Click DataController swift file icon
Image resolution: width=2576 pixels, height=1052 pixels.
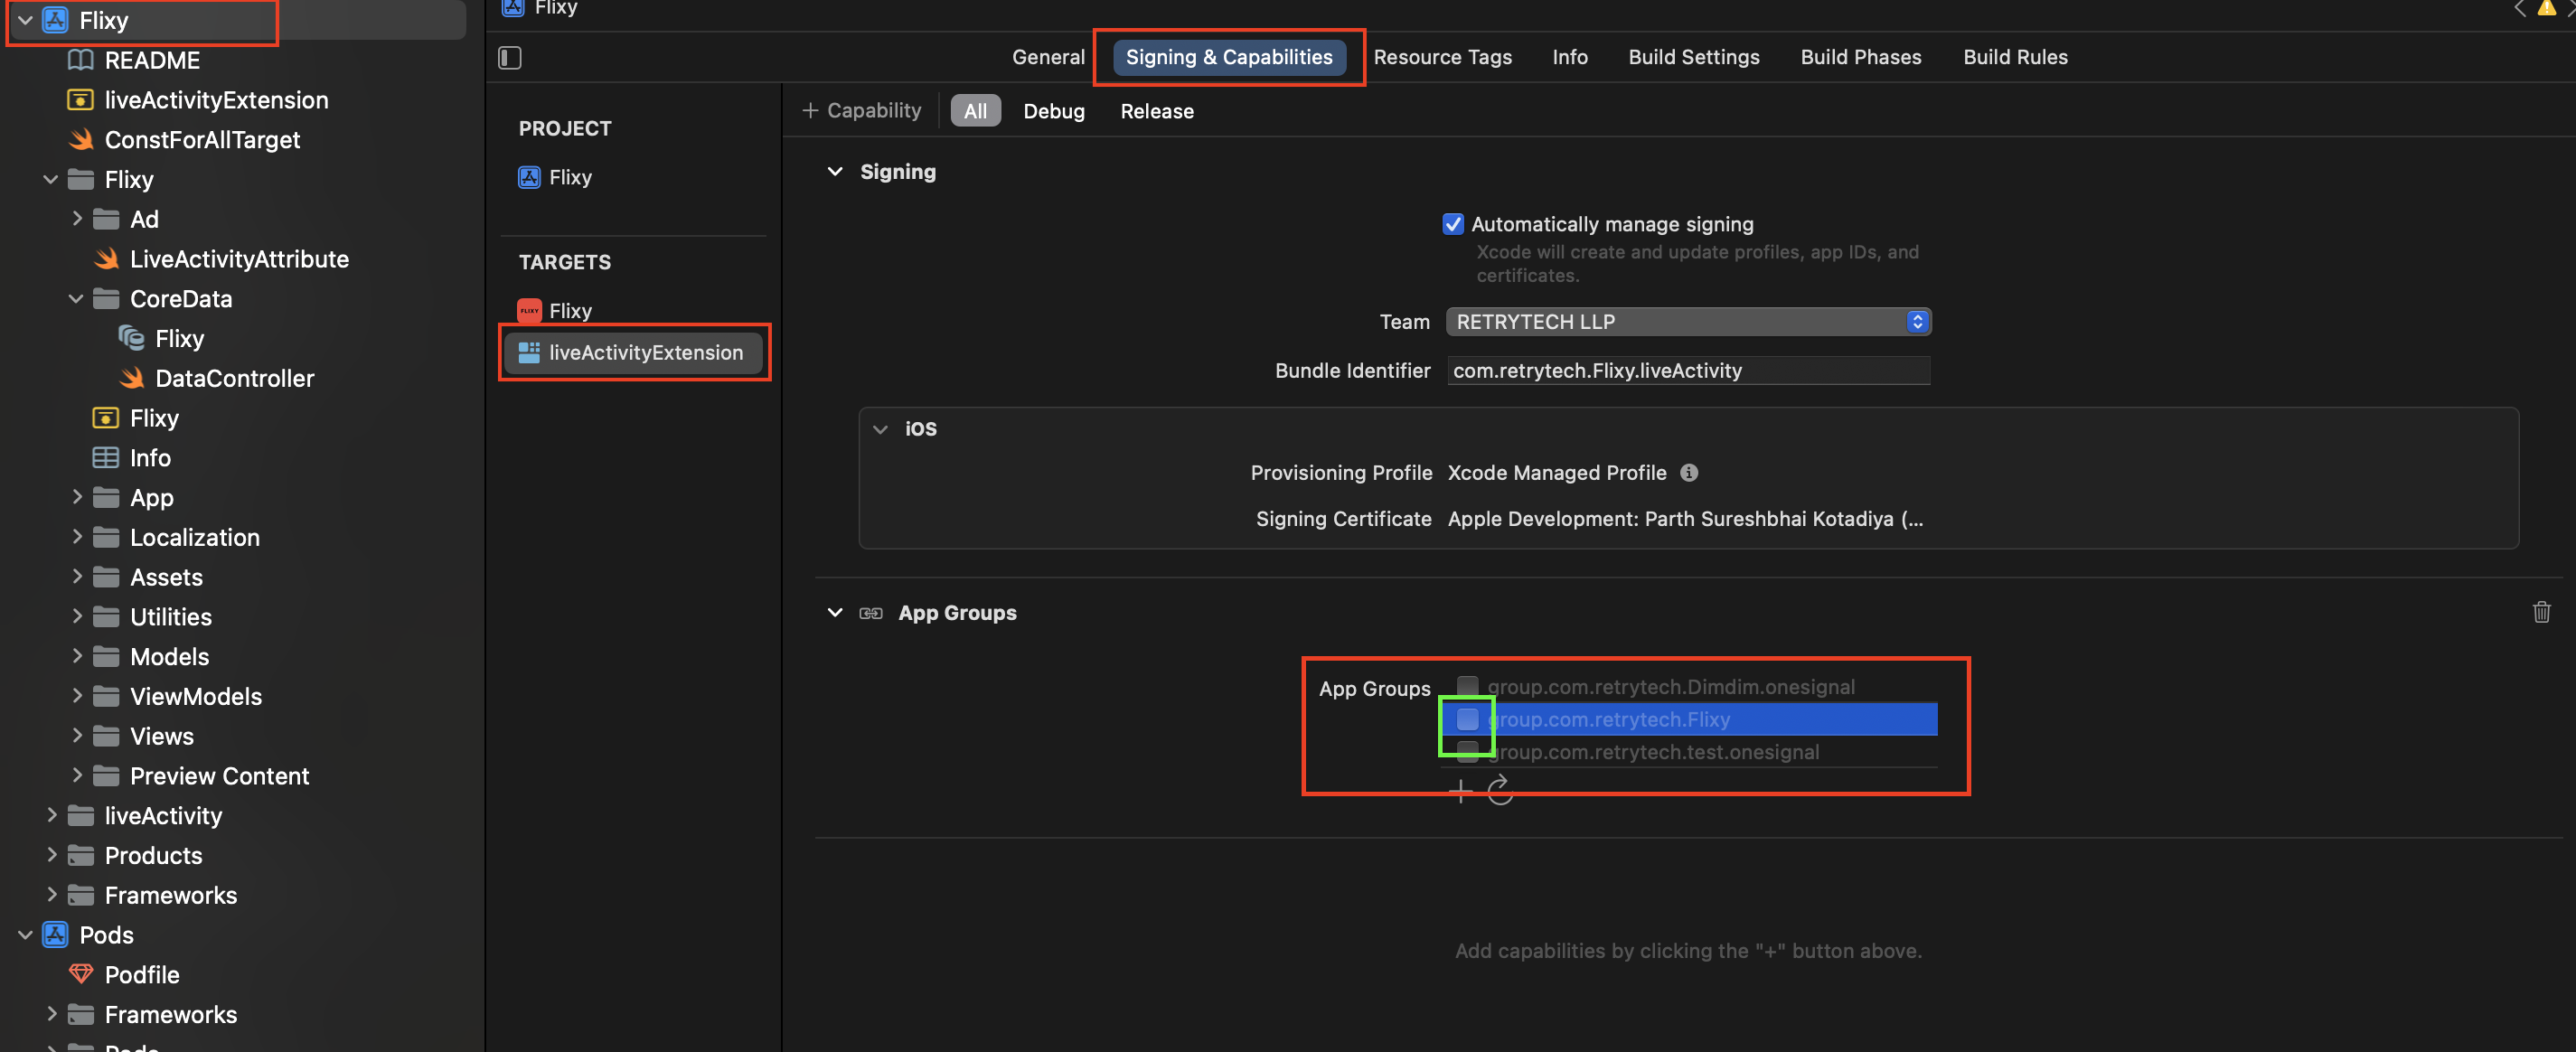[x=131, y=378]
